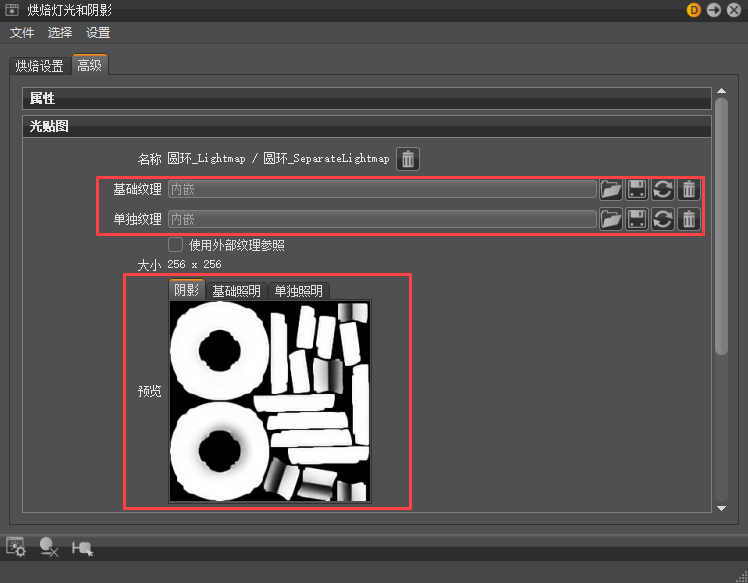Close the 烘焙灯光和阴影 window

point(734,10)
